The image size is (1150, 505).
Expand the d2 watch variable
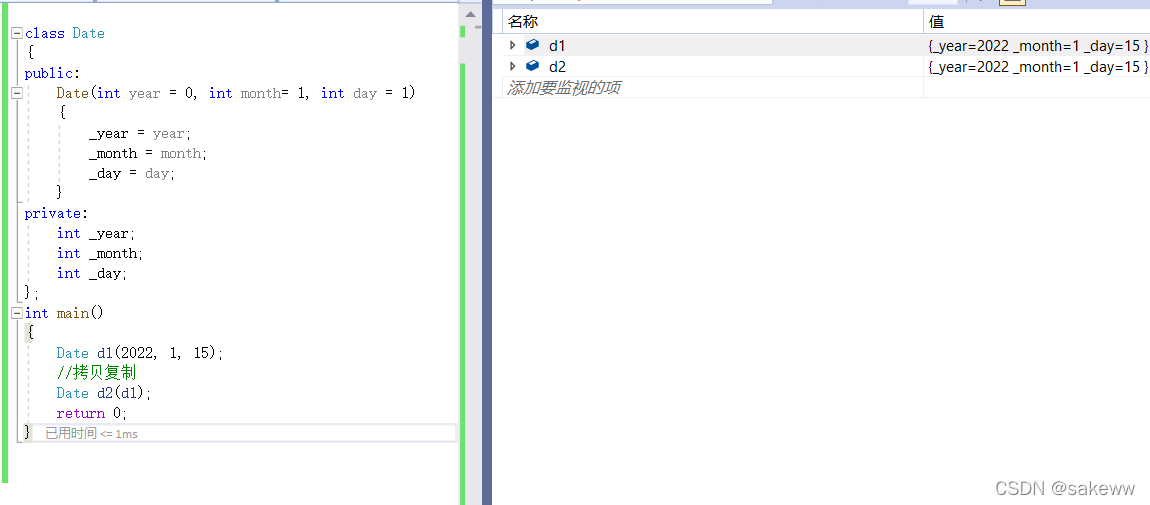point(513,67)
